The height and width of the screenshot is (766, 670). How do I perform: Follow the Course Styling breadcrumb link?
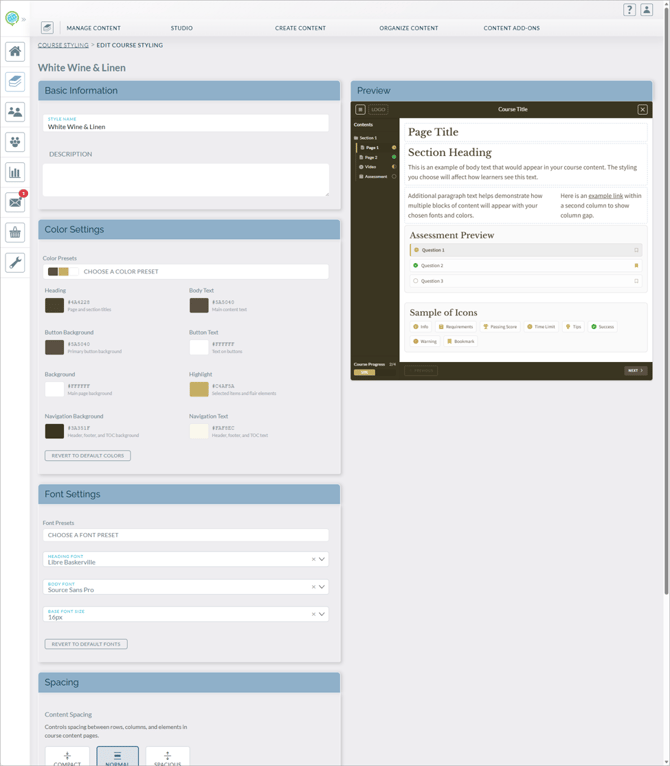64,45
